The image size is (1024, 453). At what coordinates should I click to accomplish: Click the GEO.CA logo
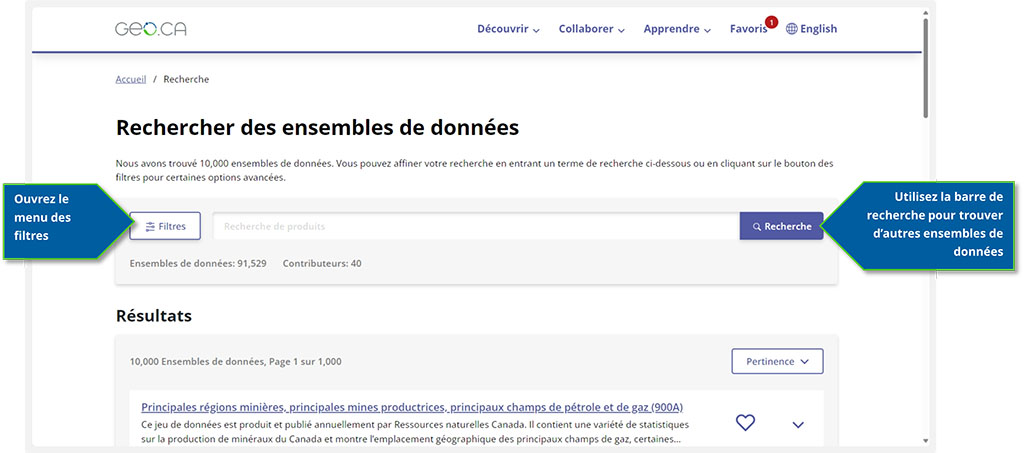pyautogui.click(x=151, y=29)
